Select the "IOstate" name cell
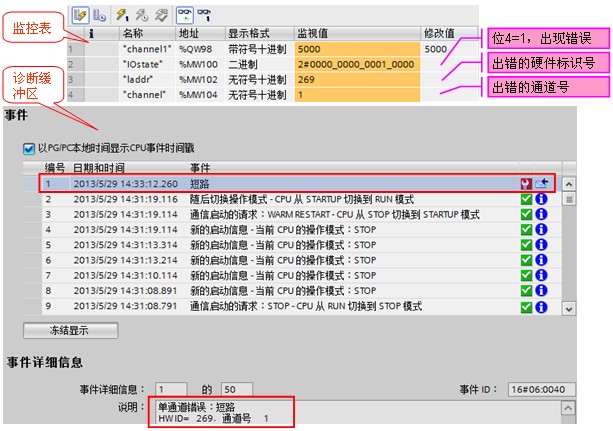The width and height of the screenshot is (613, 431). click(x=147, y=64)
